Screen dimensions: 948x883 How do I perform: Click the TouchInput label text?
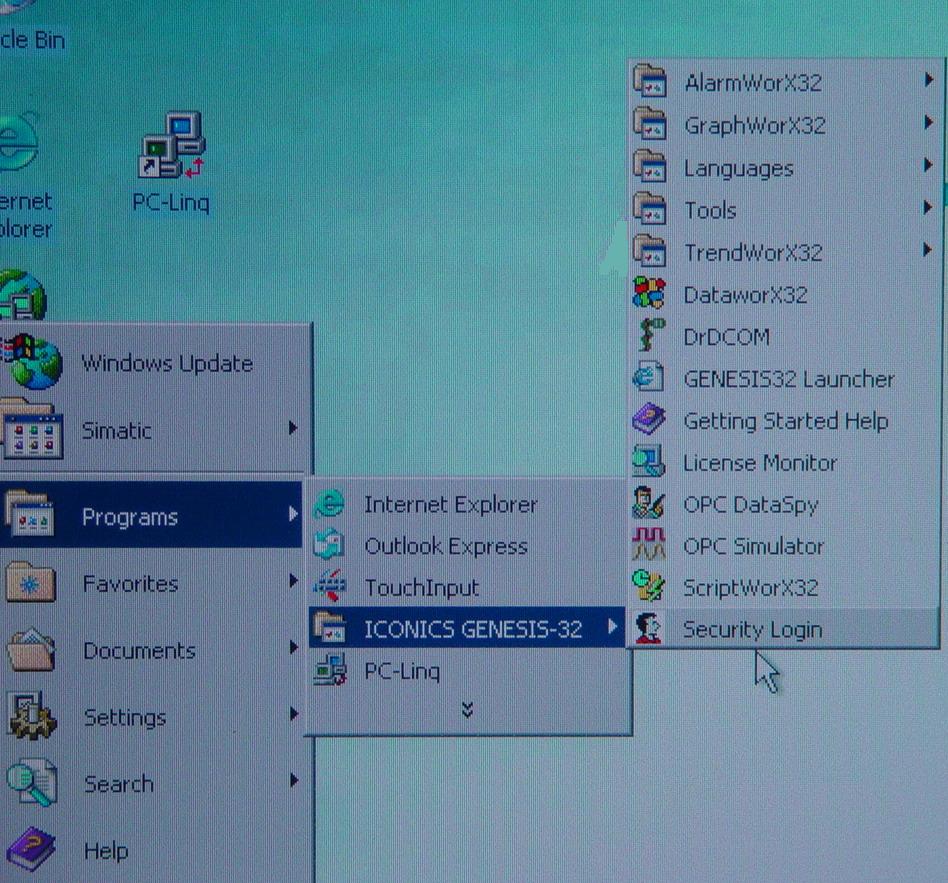click(421, 588)
